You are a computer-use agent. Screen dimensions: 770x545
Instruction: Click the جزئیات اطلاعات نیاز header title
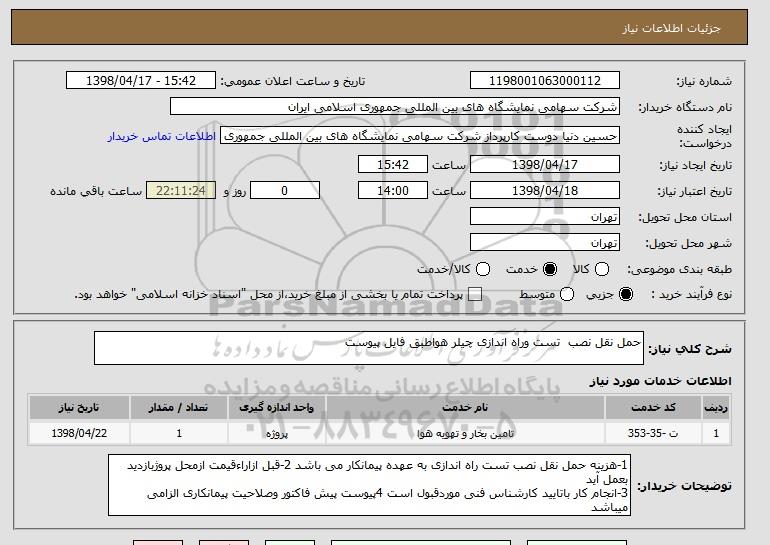point(671,28)
